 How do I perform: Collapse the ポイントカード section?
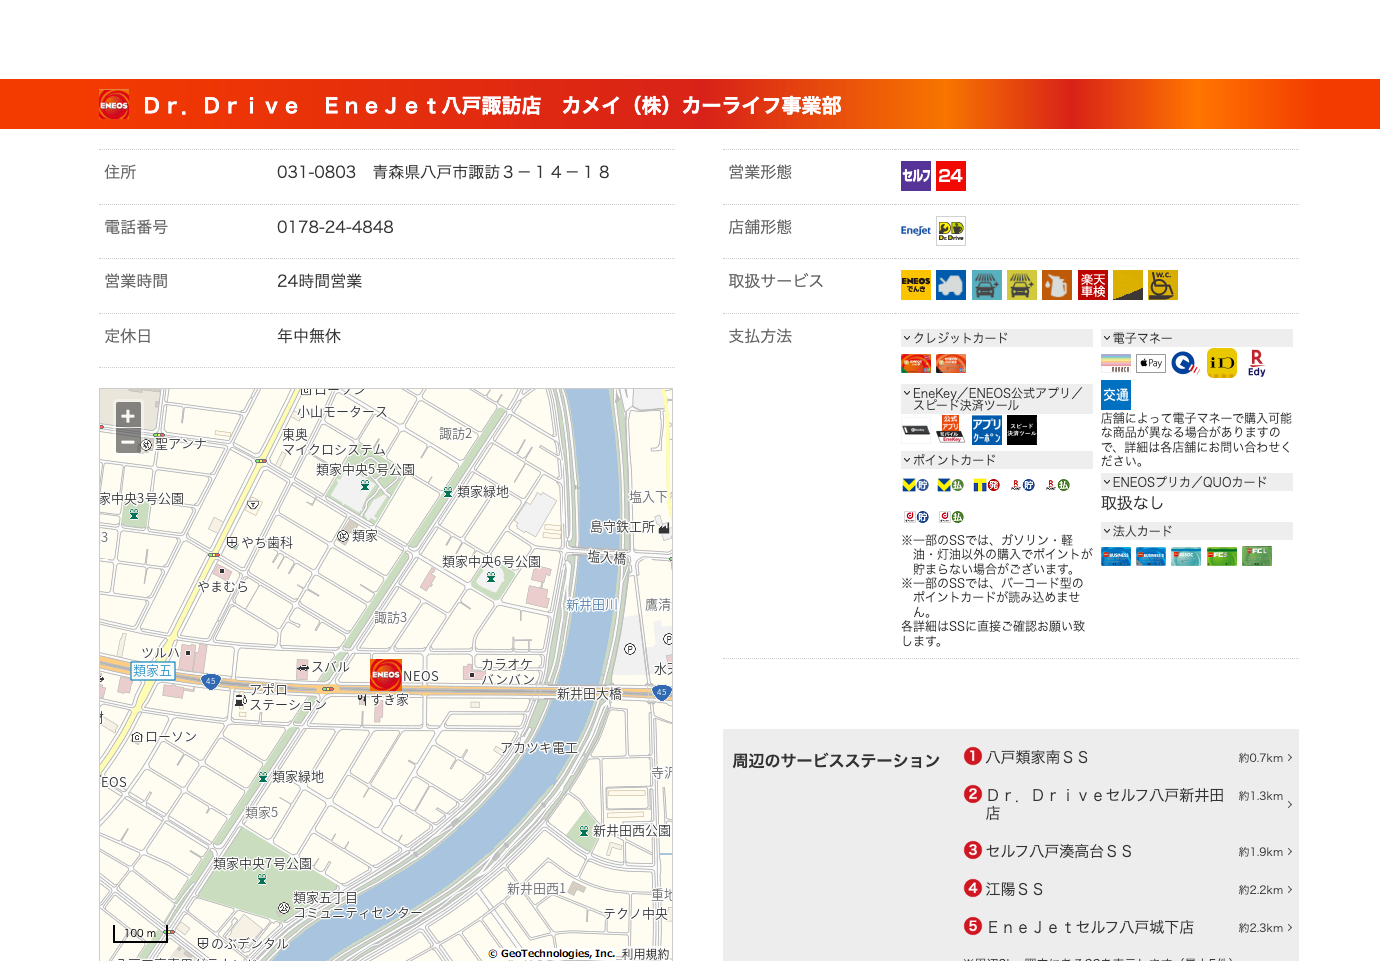(x=996, y=460)
